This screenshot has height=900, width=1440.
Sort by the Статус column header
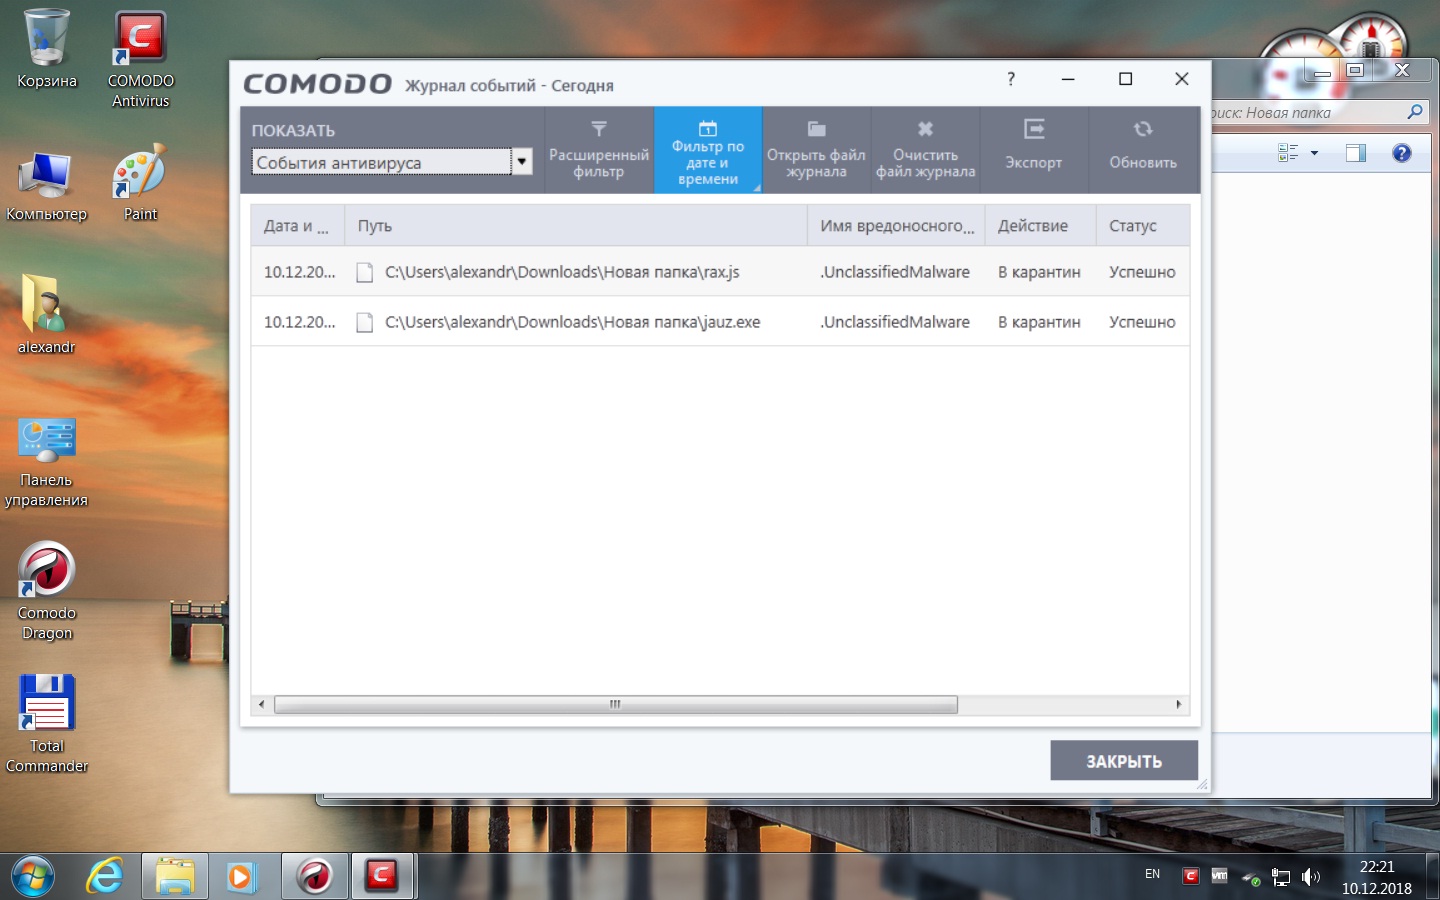pyautogui.click(x=1143, y=226)
